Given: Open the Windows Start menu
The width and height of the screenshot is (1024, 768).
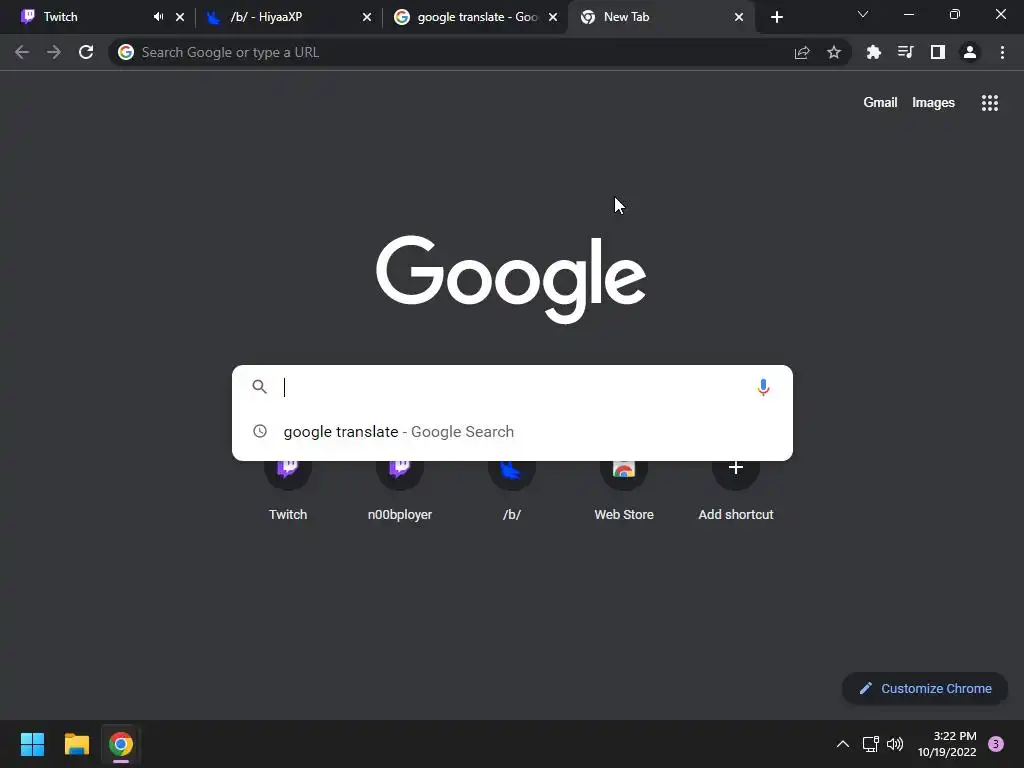Looking at the screenshot, I should (32, 744).
